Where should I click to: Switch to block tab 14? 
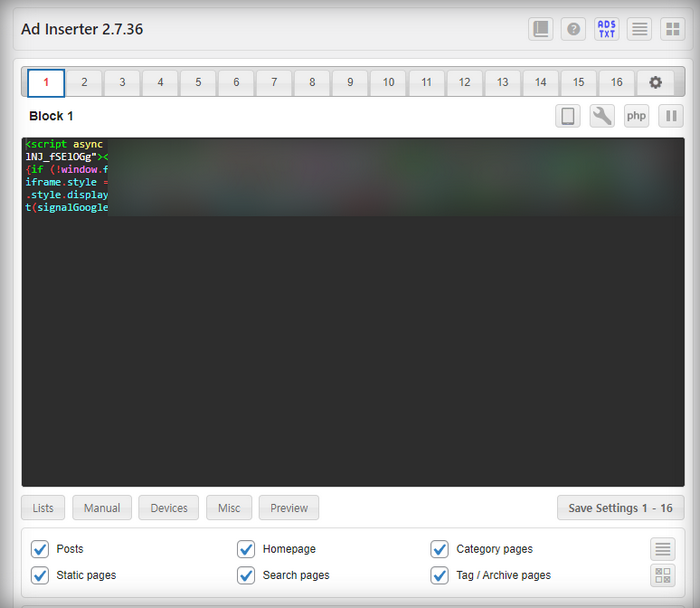coord(541,83)
